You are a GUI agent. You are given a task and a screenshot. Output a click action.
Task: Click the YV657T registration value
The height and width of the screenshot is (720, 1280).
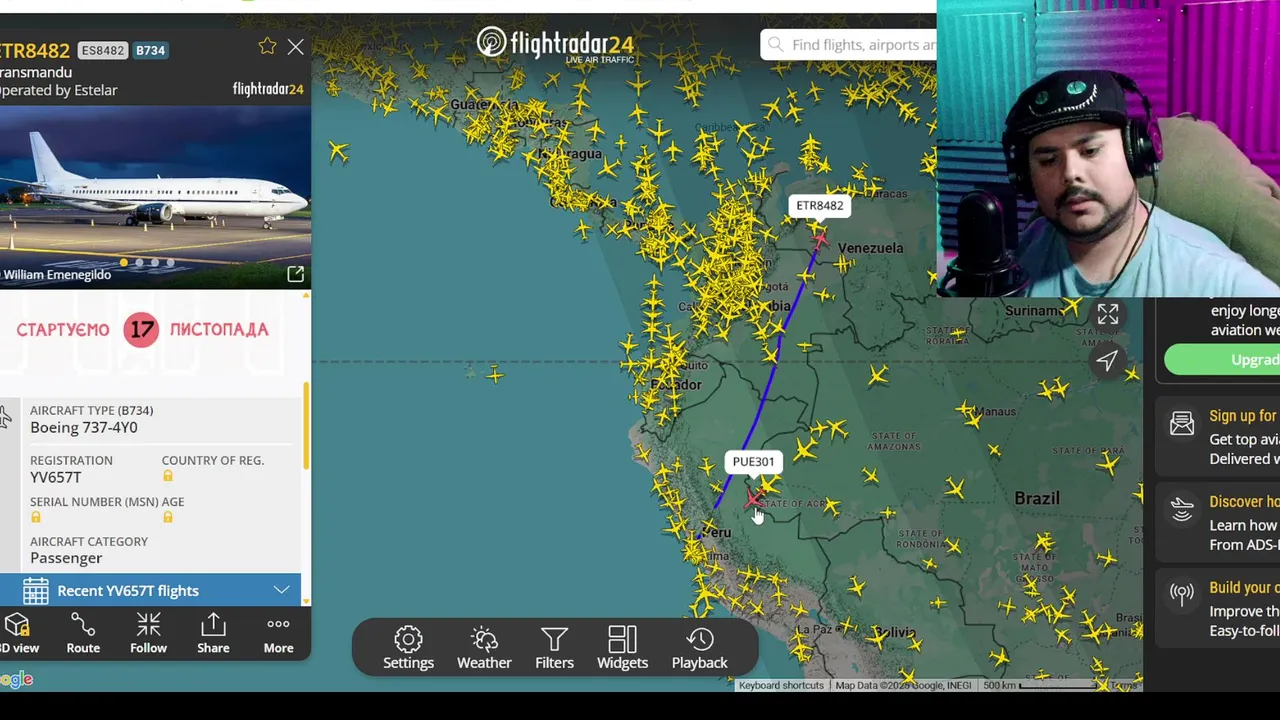[56, 477]
